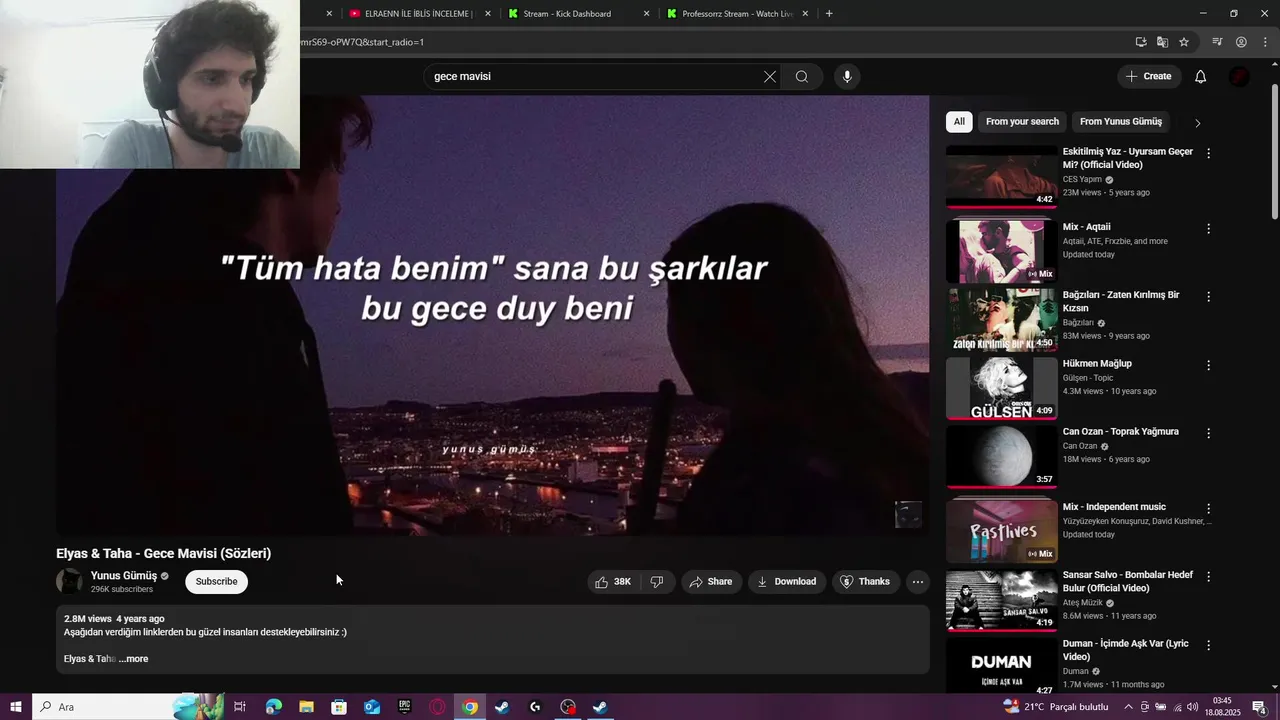Subscribe to Yunus Gümüş
The image size is (1280, 720).
pos(216,582)
